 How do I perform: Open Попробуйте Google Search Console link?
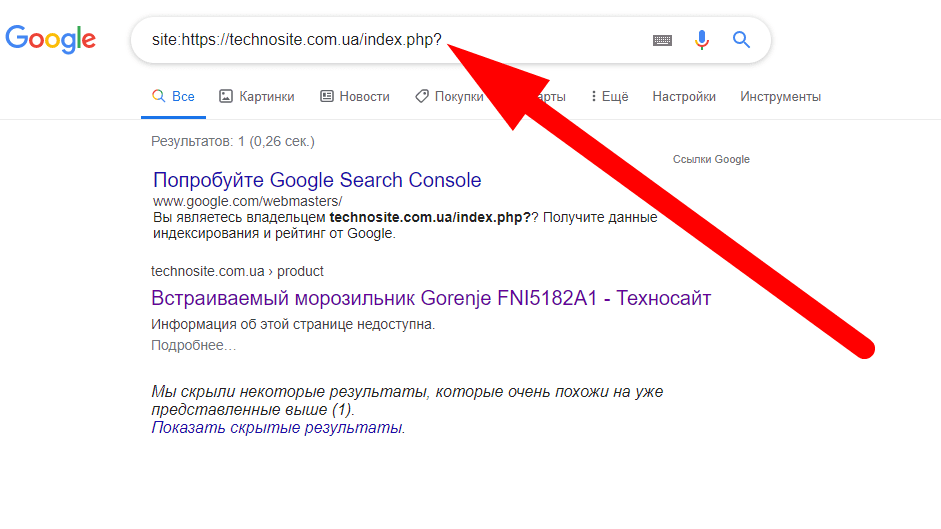point(317,180)
